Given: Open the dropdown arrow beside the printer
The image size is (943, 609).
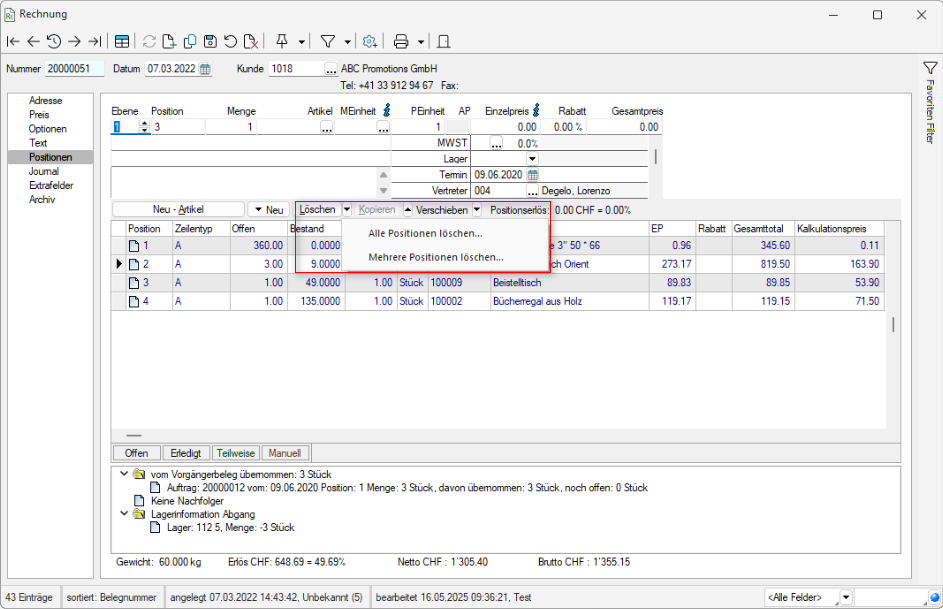Looking at the screenshot, I should [421, 42].
